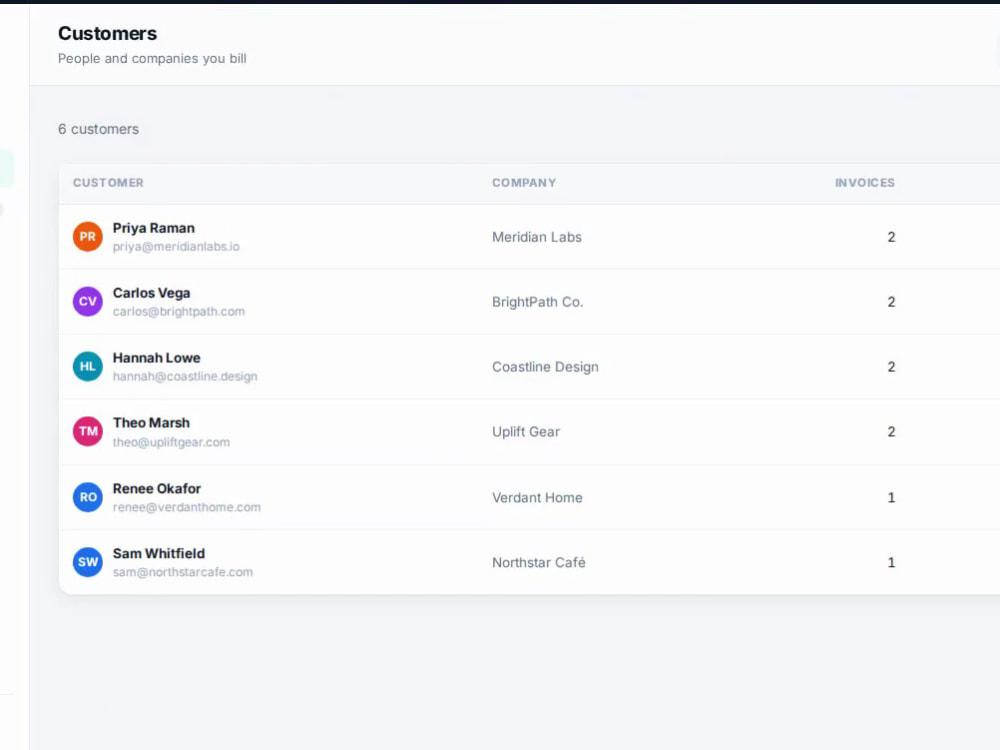Click Sam Whitfield's SW avatar
The image size is (1000, 750).
coord(87,562)
